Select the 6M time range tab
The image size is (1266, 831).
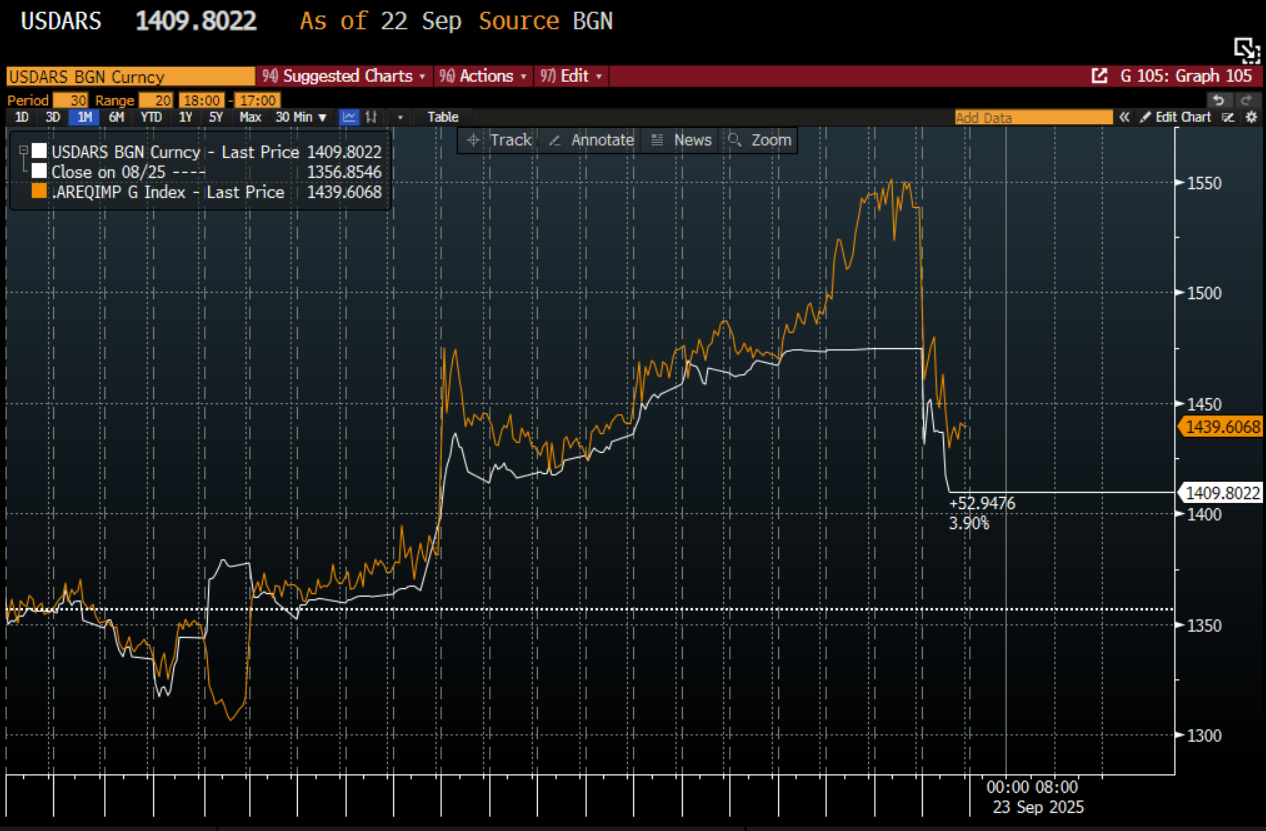point(117,117)
